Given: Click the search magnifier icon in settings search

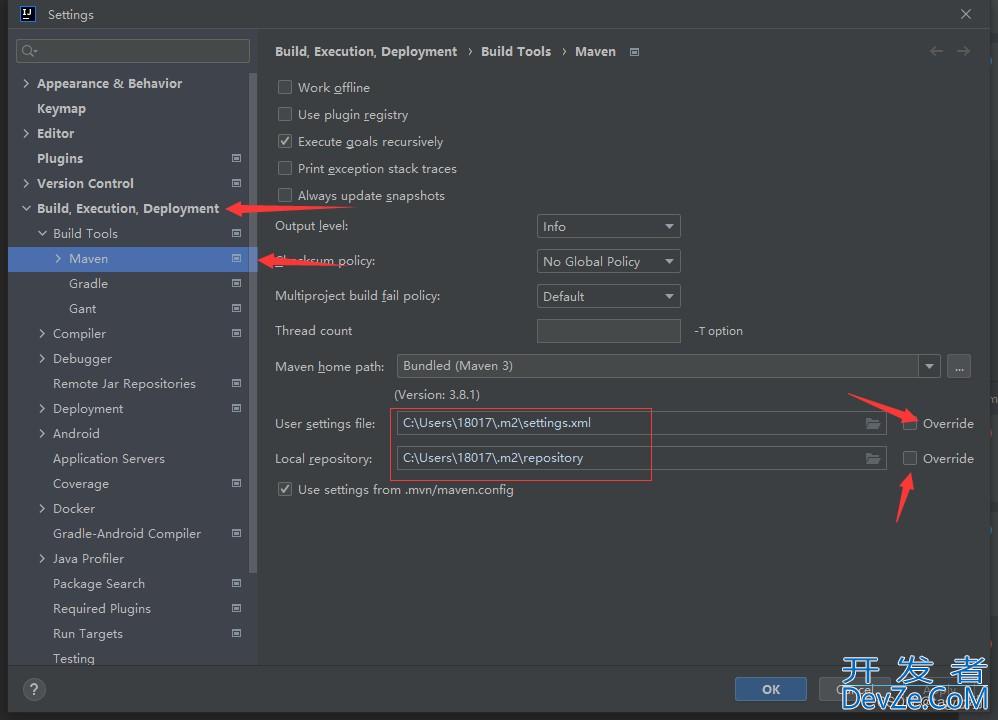Looking at the screenshot, I should 29,51.
